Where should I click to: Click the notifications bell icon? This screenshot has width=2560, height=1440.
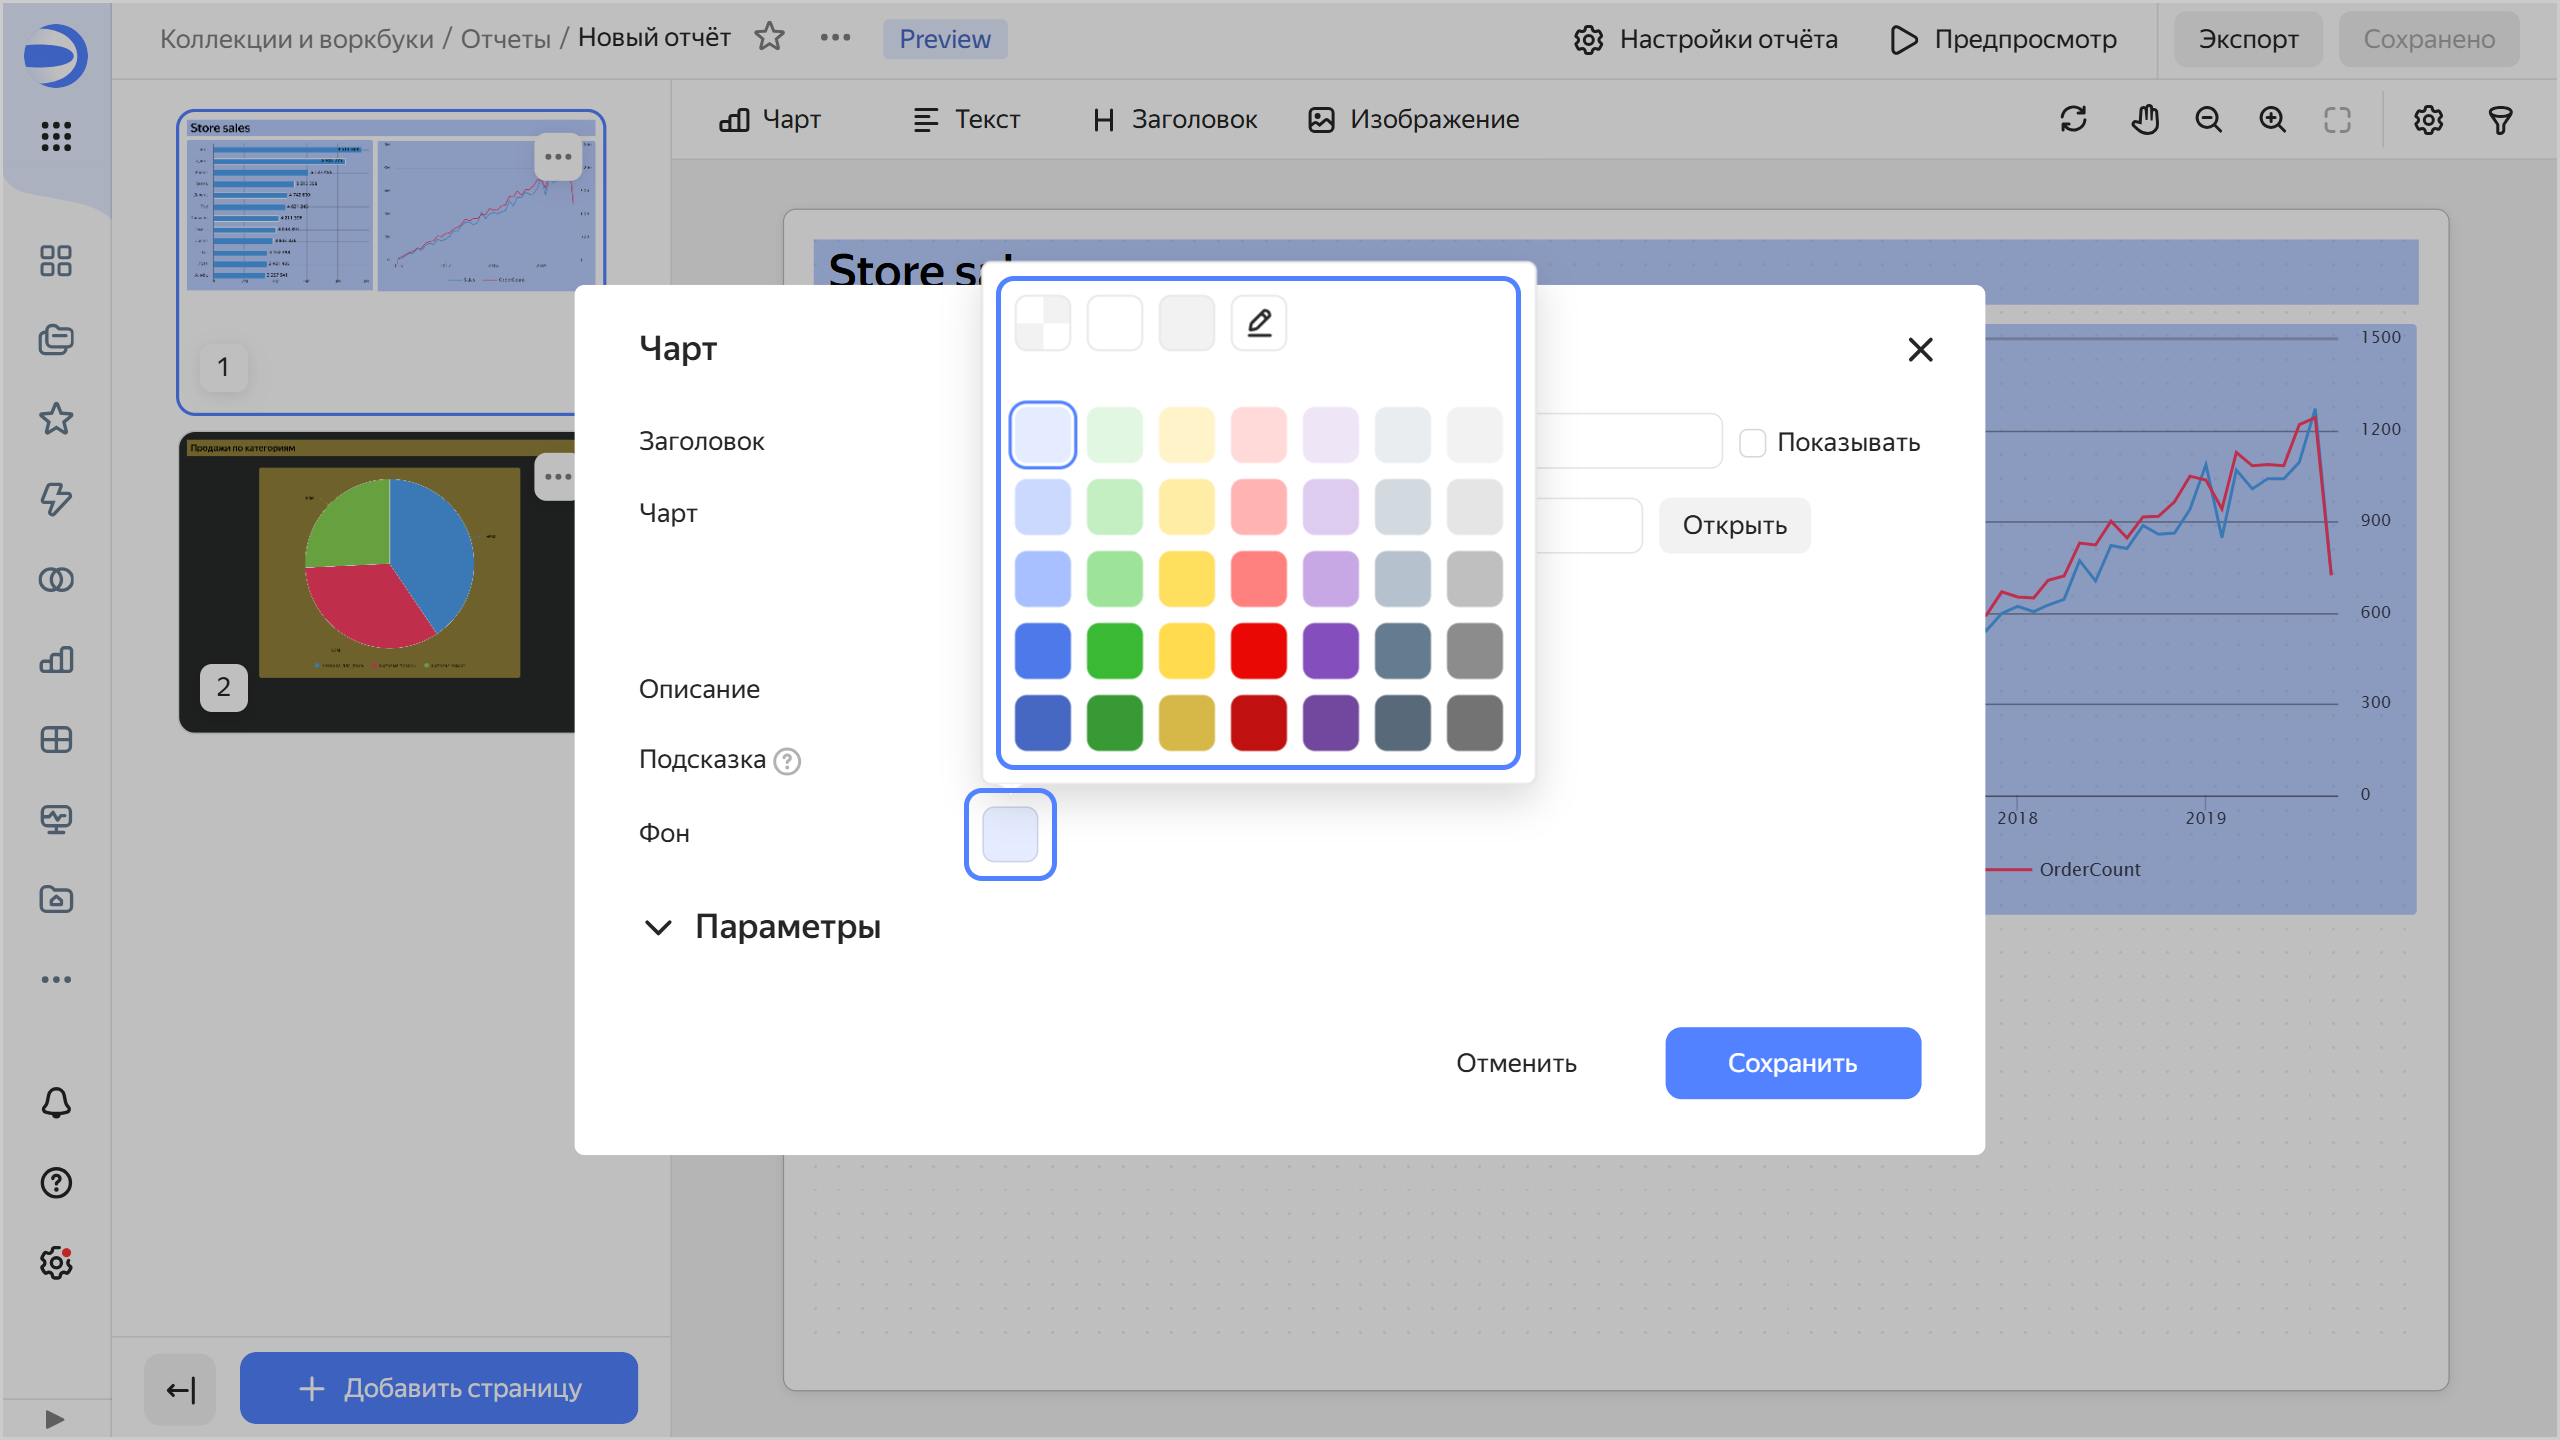56,1103
